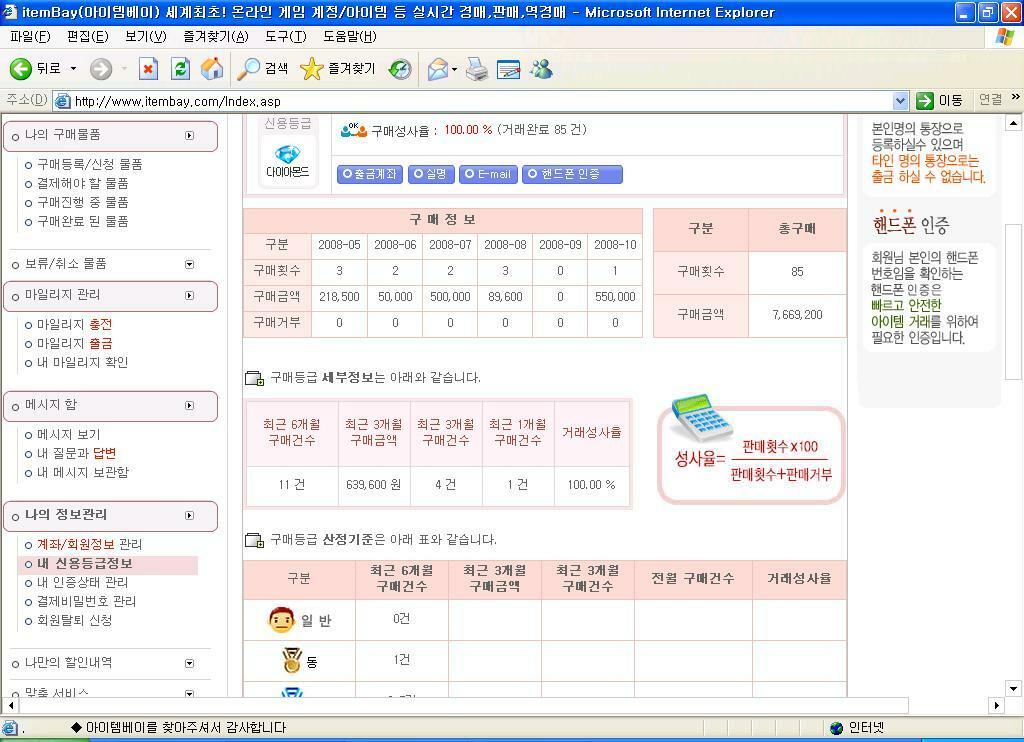Click the Stop loading icon
Viewport: 1024px width, 742px height.
tap(148, 69)
